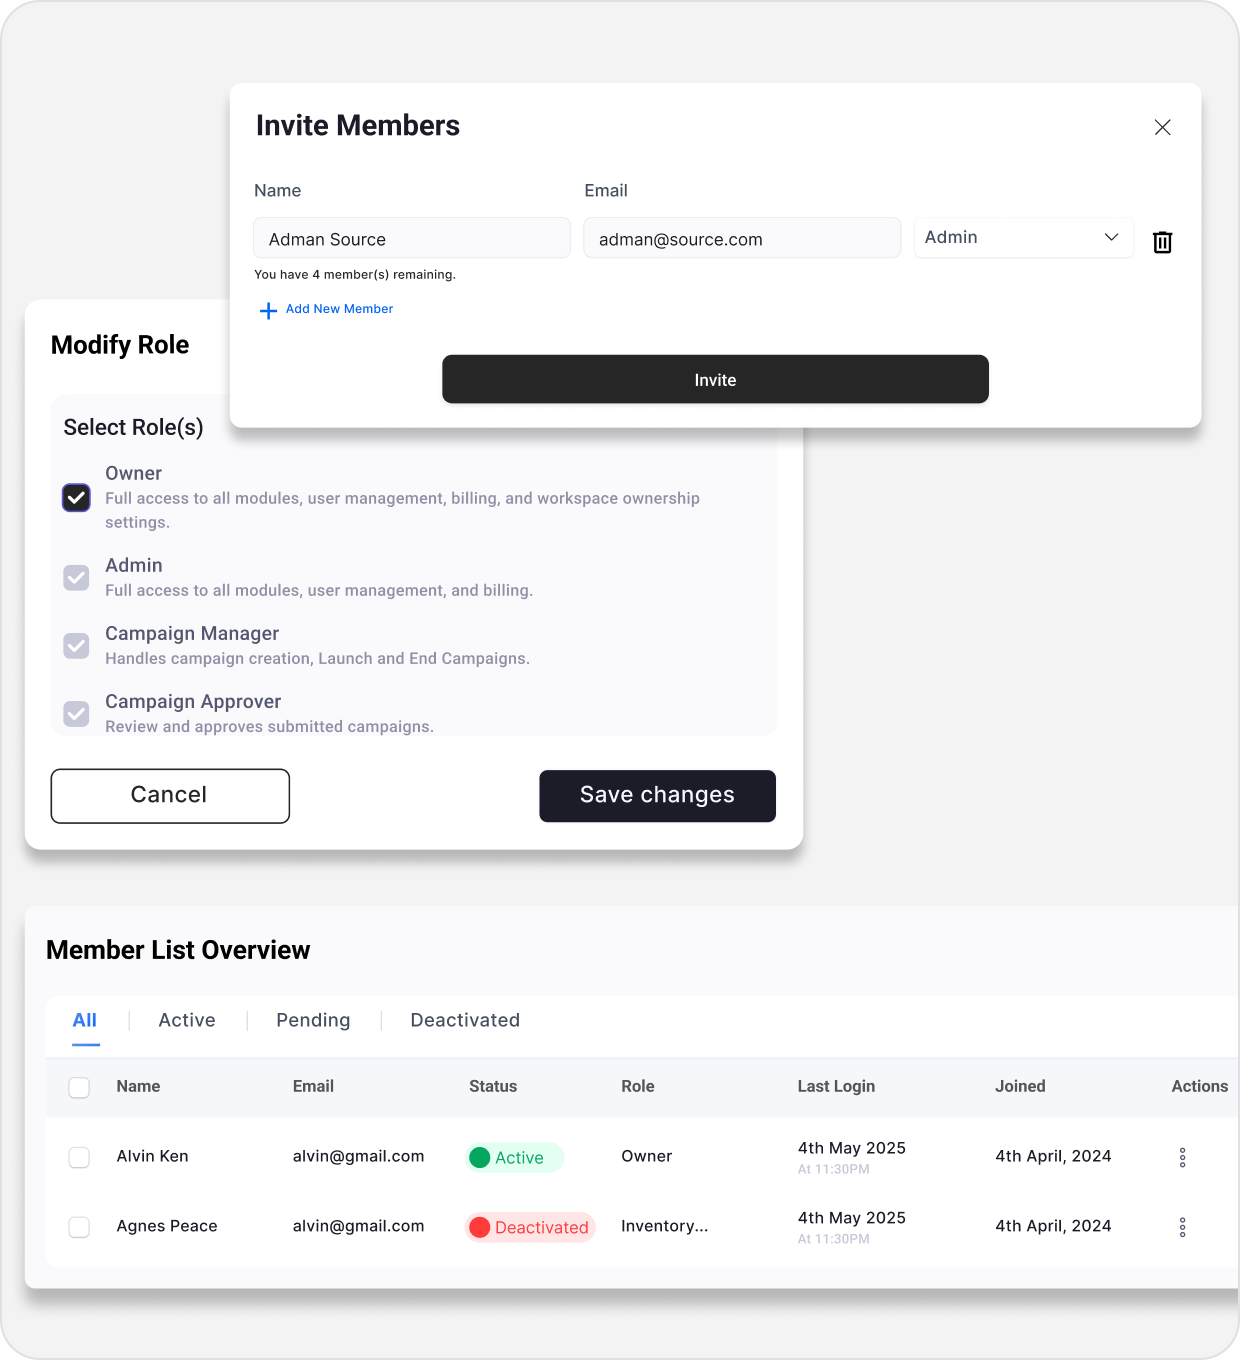Image resolution: width=1240 pixels, height=1360 pixels.
Task: Click the plus icon beside Add New Member
Action: (268, 311)
